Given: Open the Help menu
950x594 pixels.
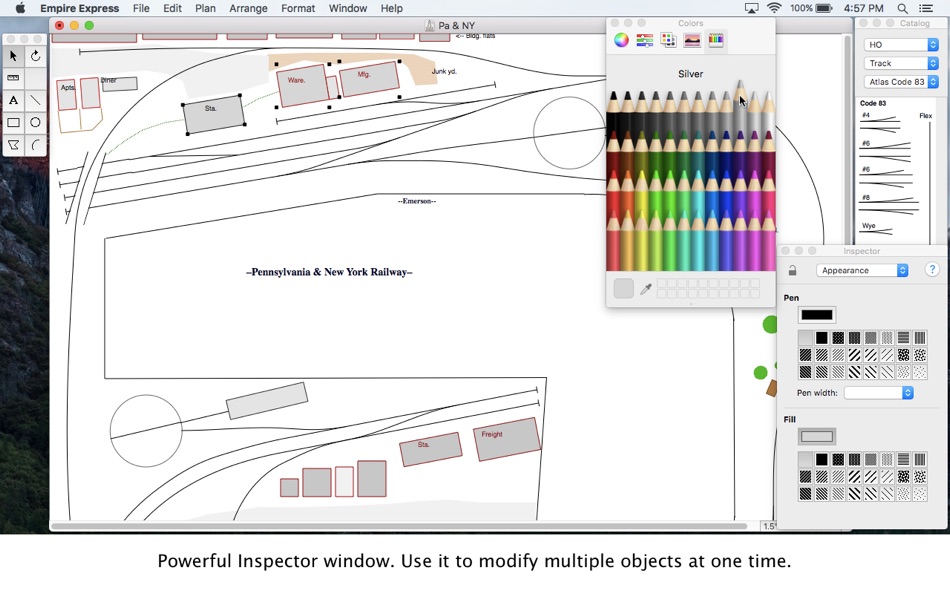Looking at the screenshot, I should click(x=391, y=8).
